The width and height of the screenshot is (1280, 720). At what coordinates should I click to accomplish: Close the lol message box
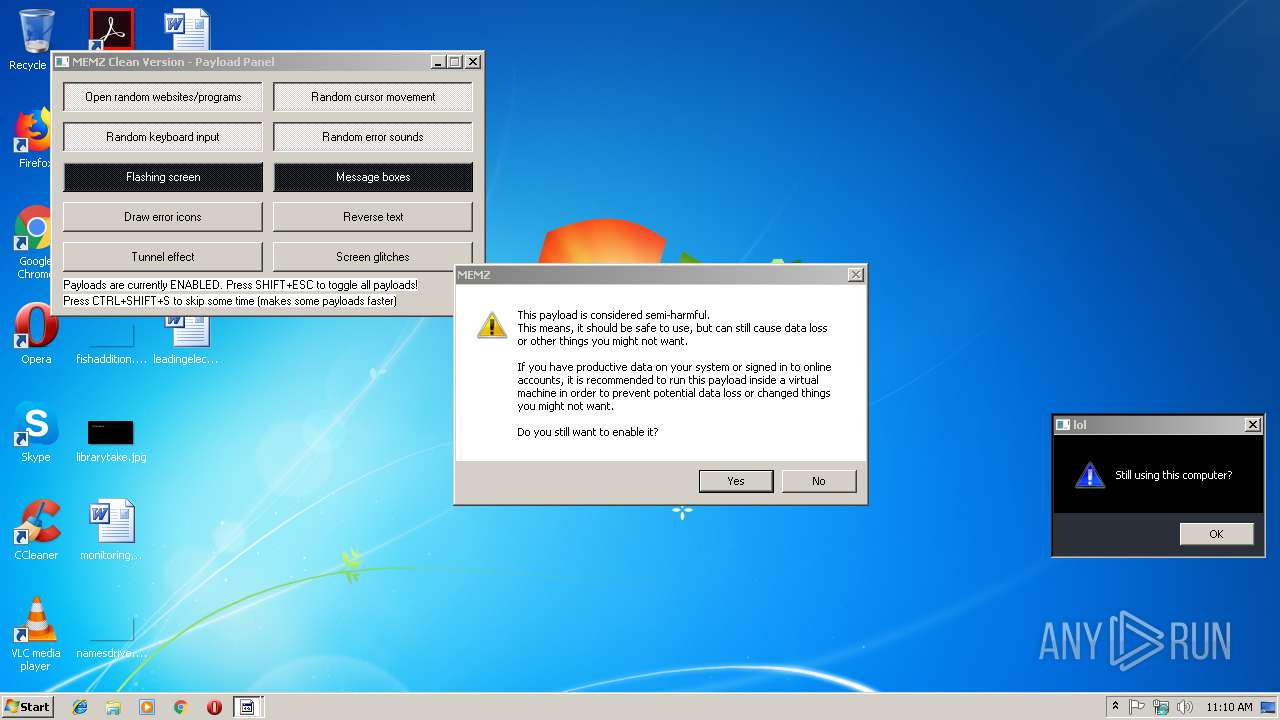click(x=1252, y=425)
